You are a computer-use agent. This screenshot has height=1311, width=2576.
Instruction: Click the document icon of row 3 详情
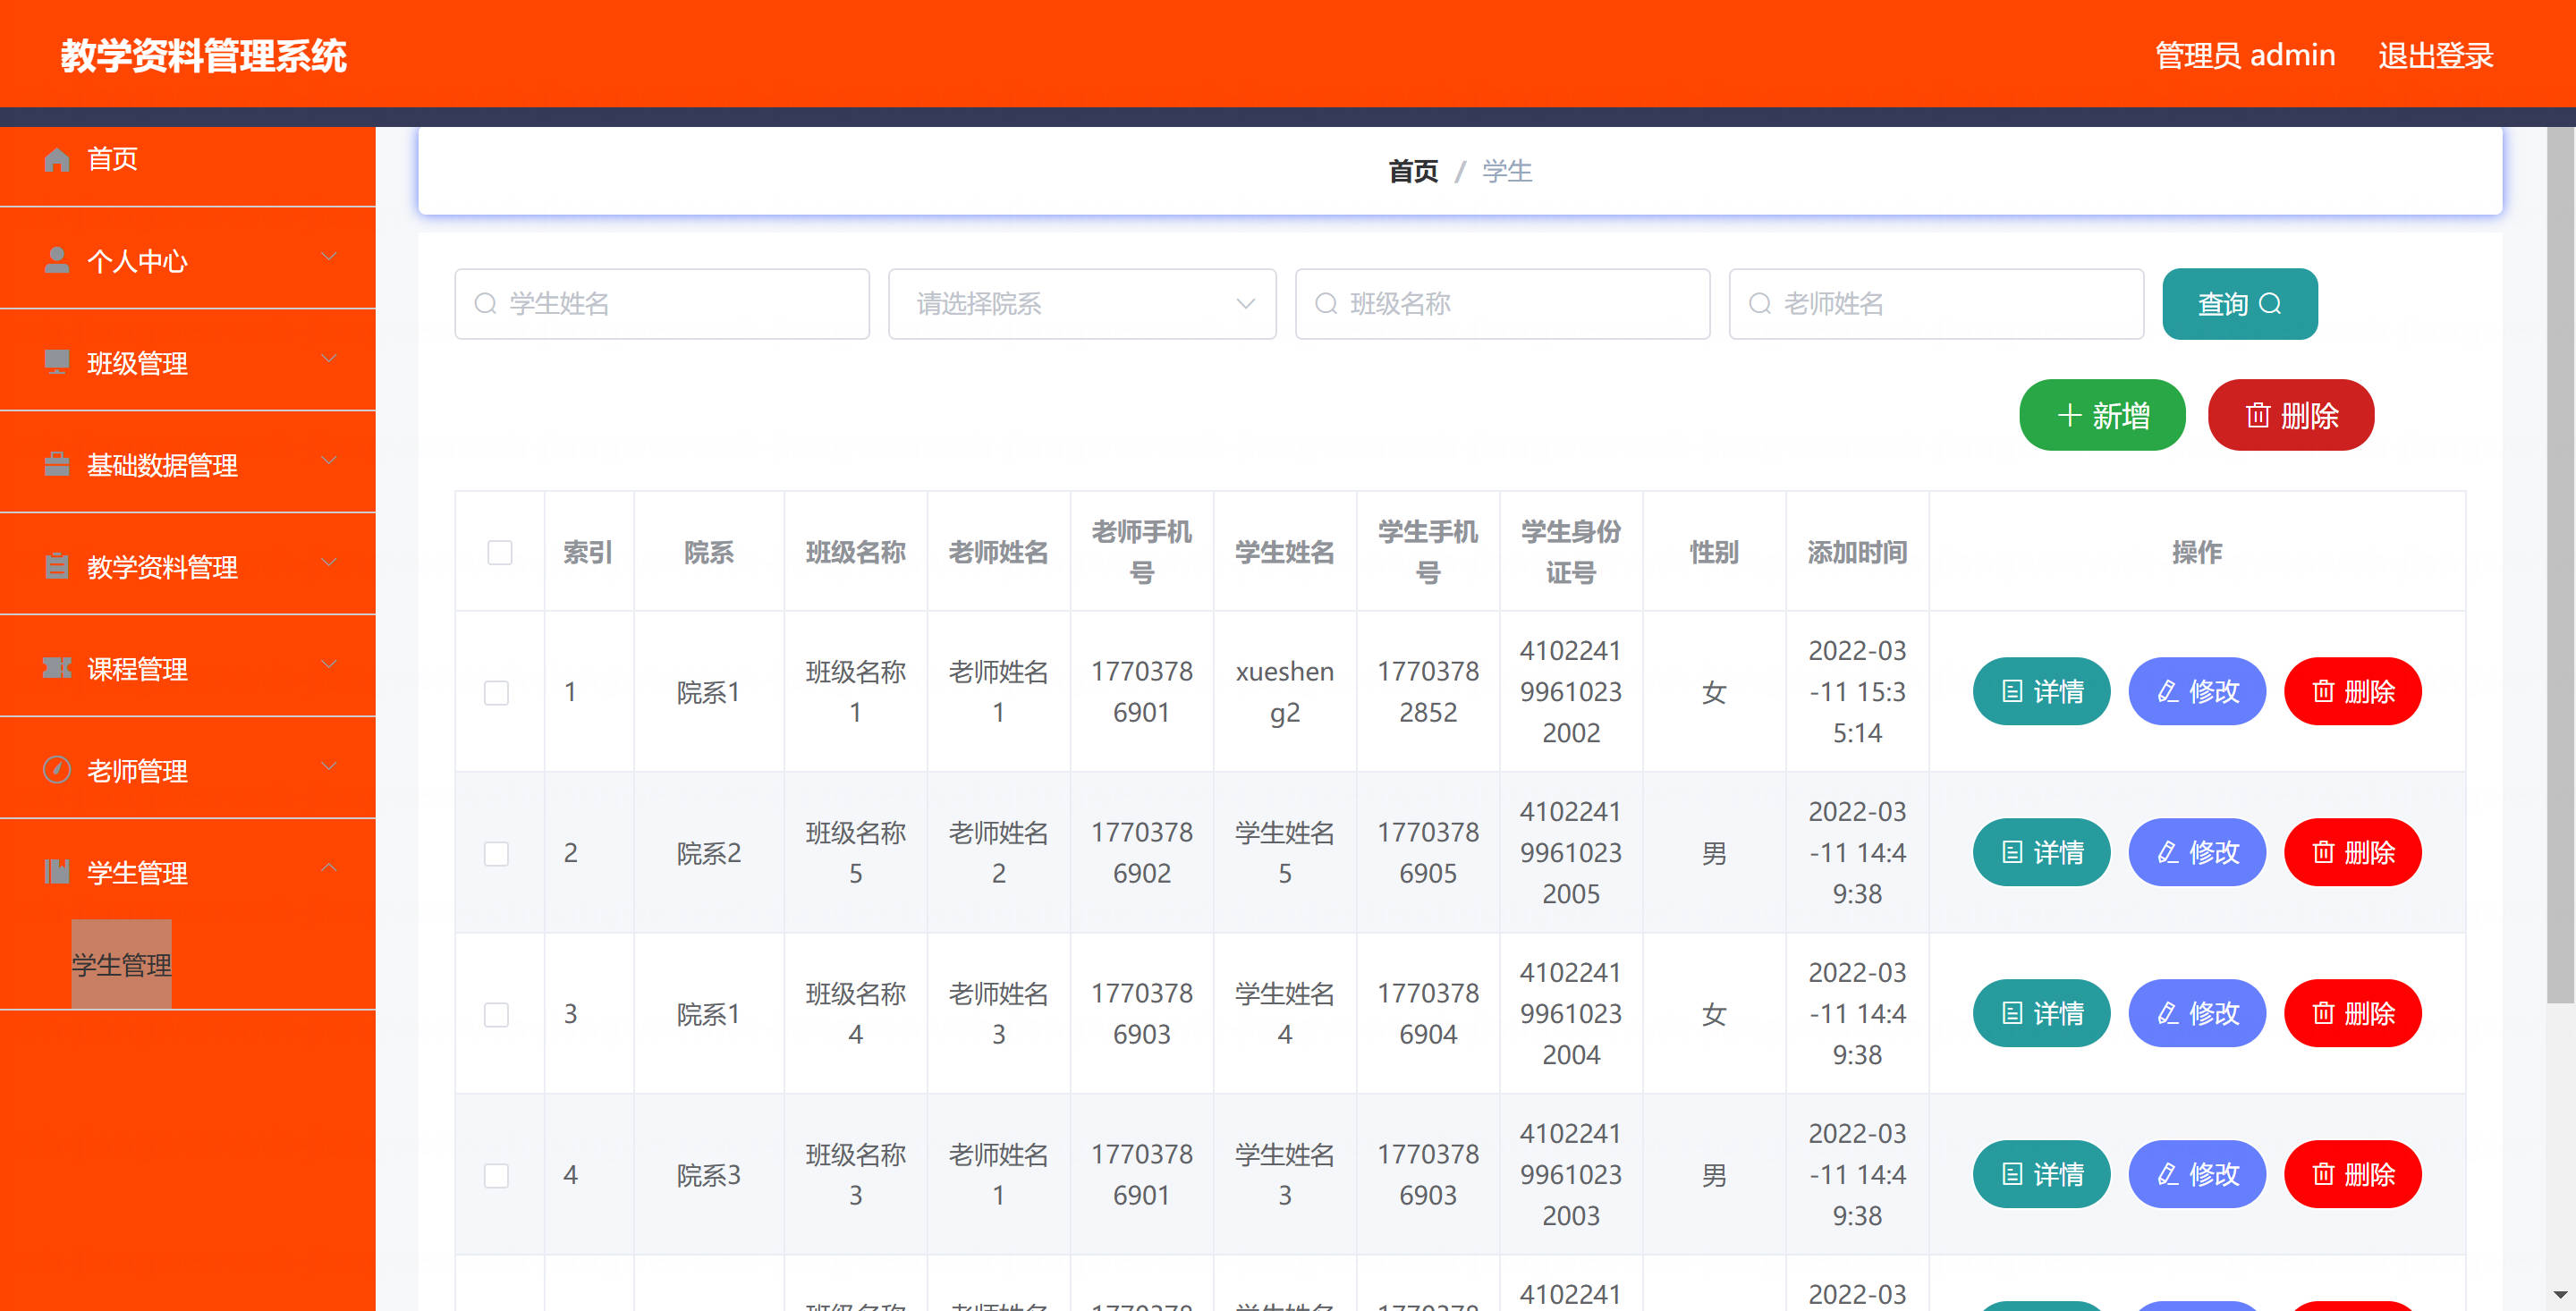2012,1013
